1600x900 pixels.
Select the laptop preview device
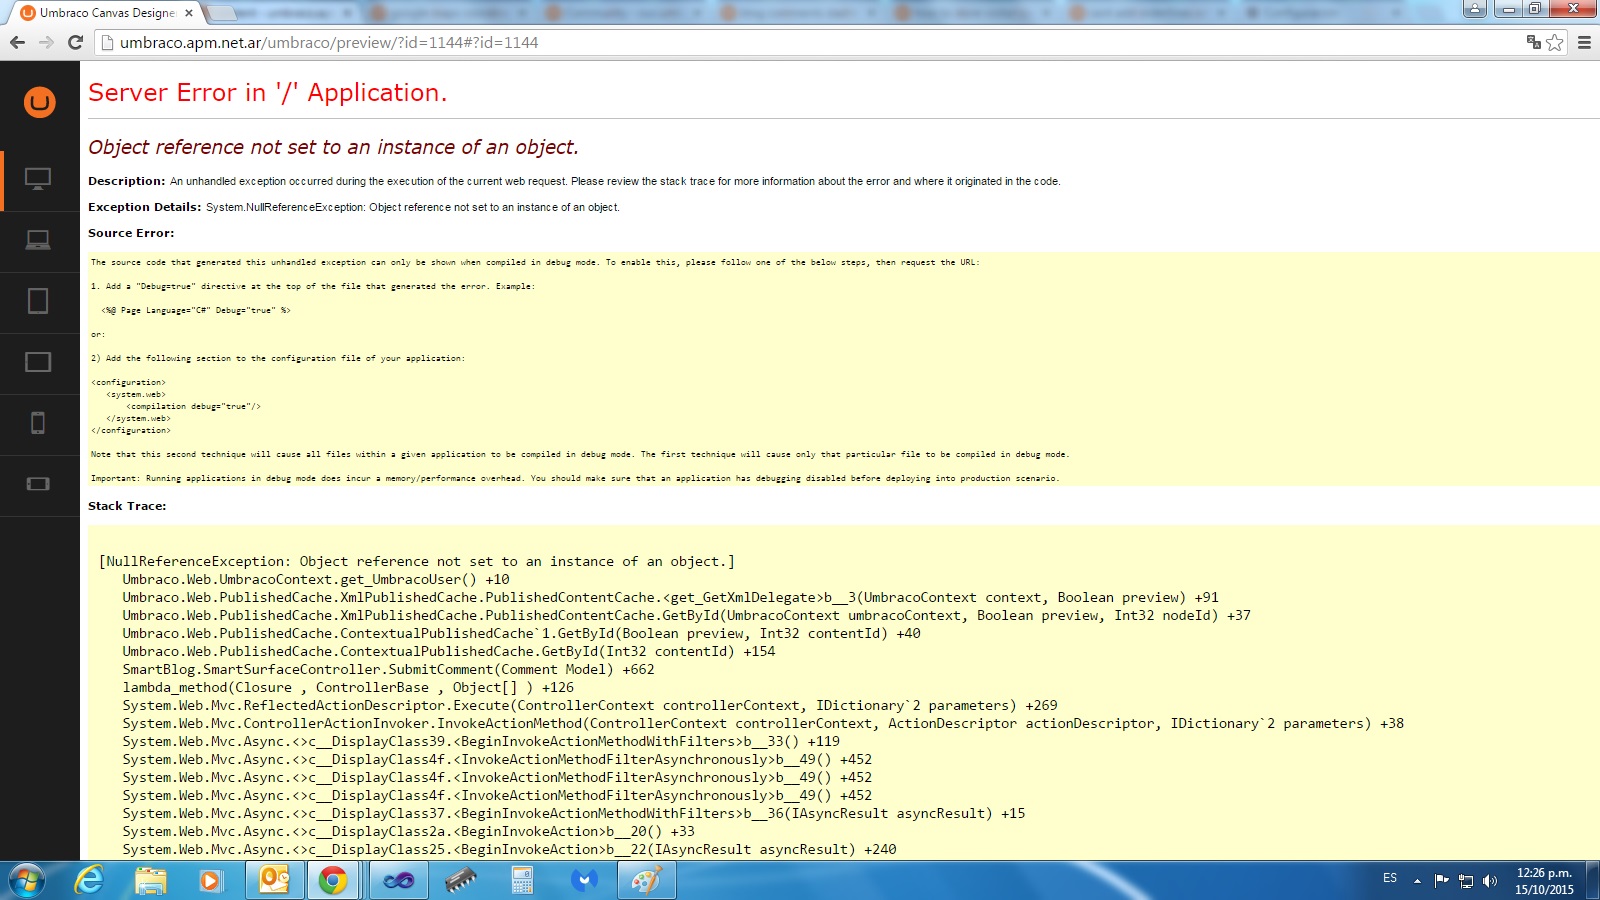[38, 241]
